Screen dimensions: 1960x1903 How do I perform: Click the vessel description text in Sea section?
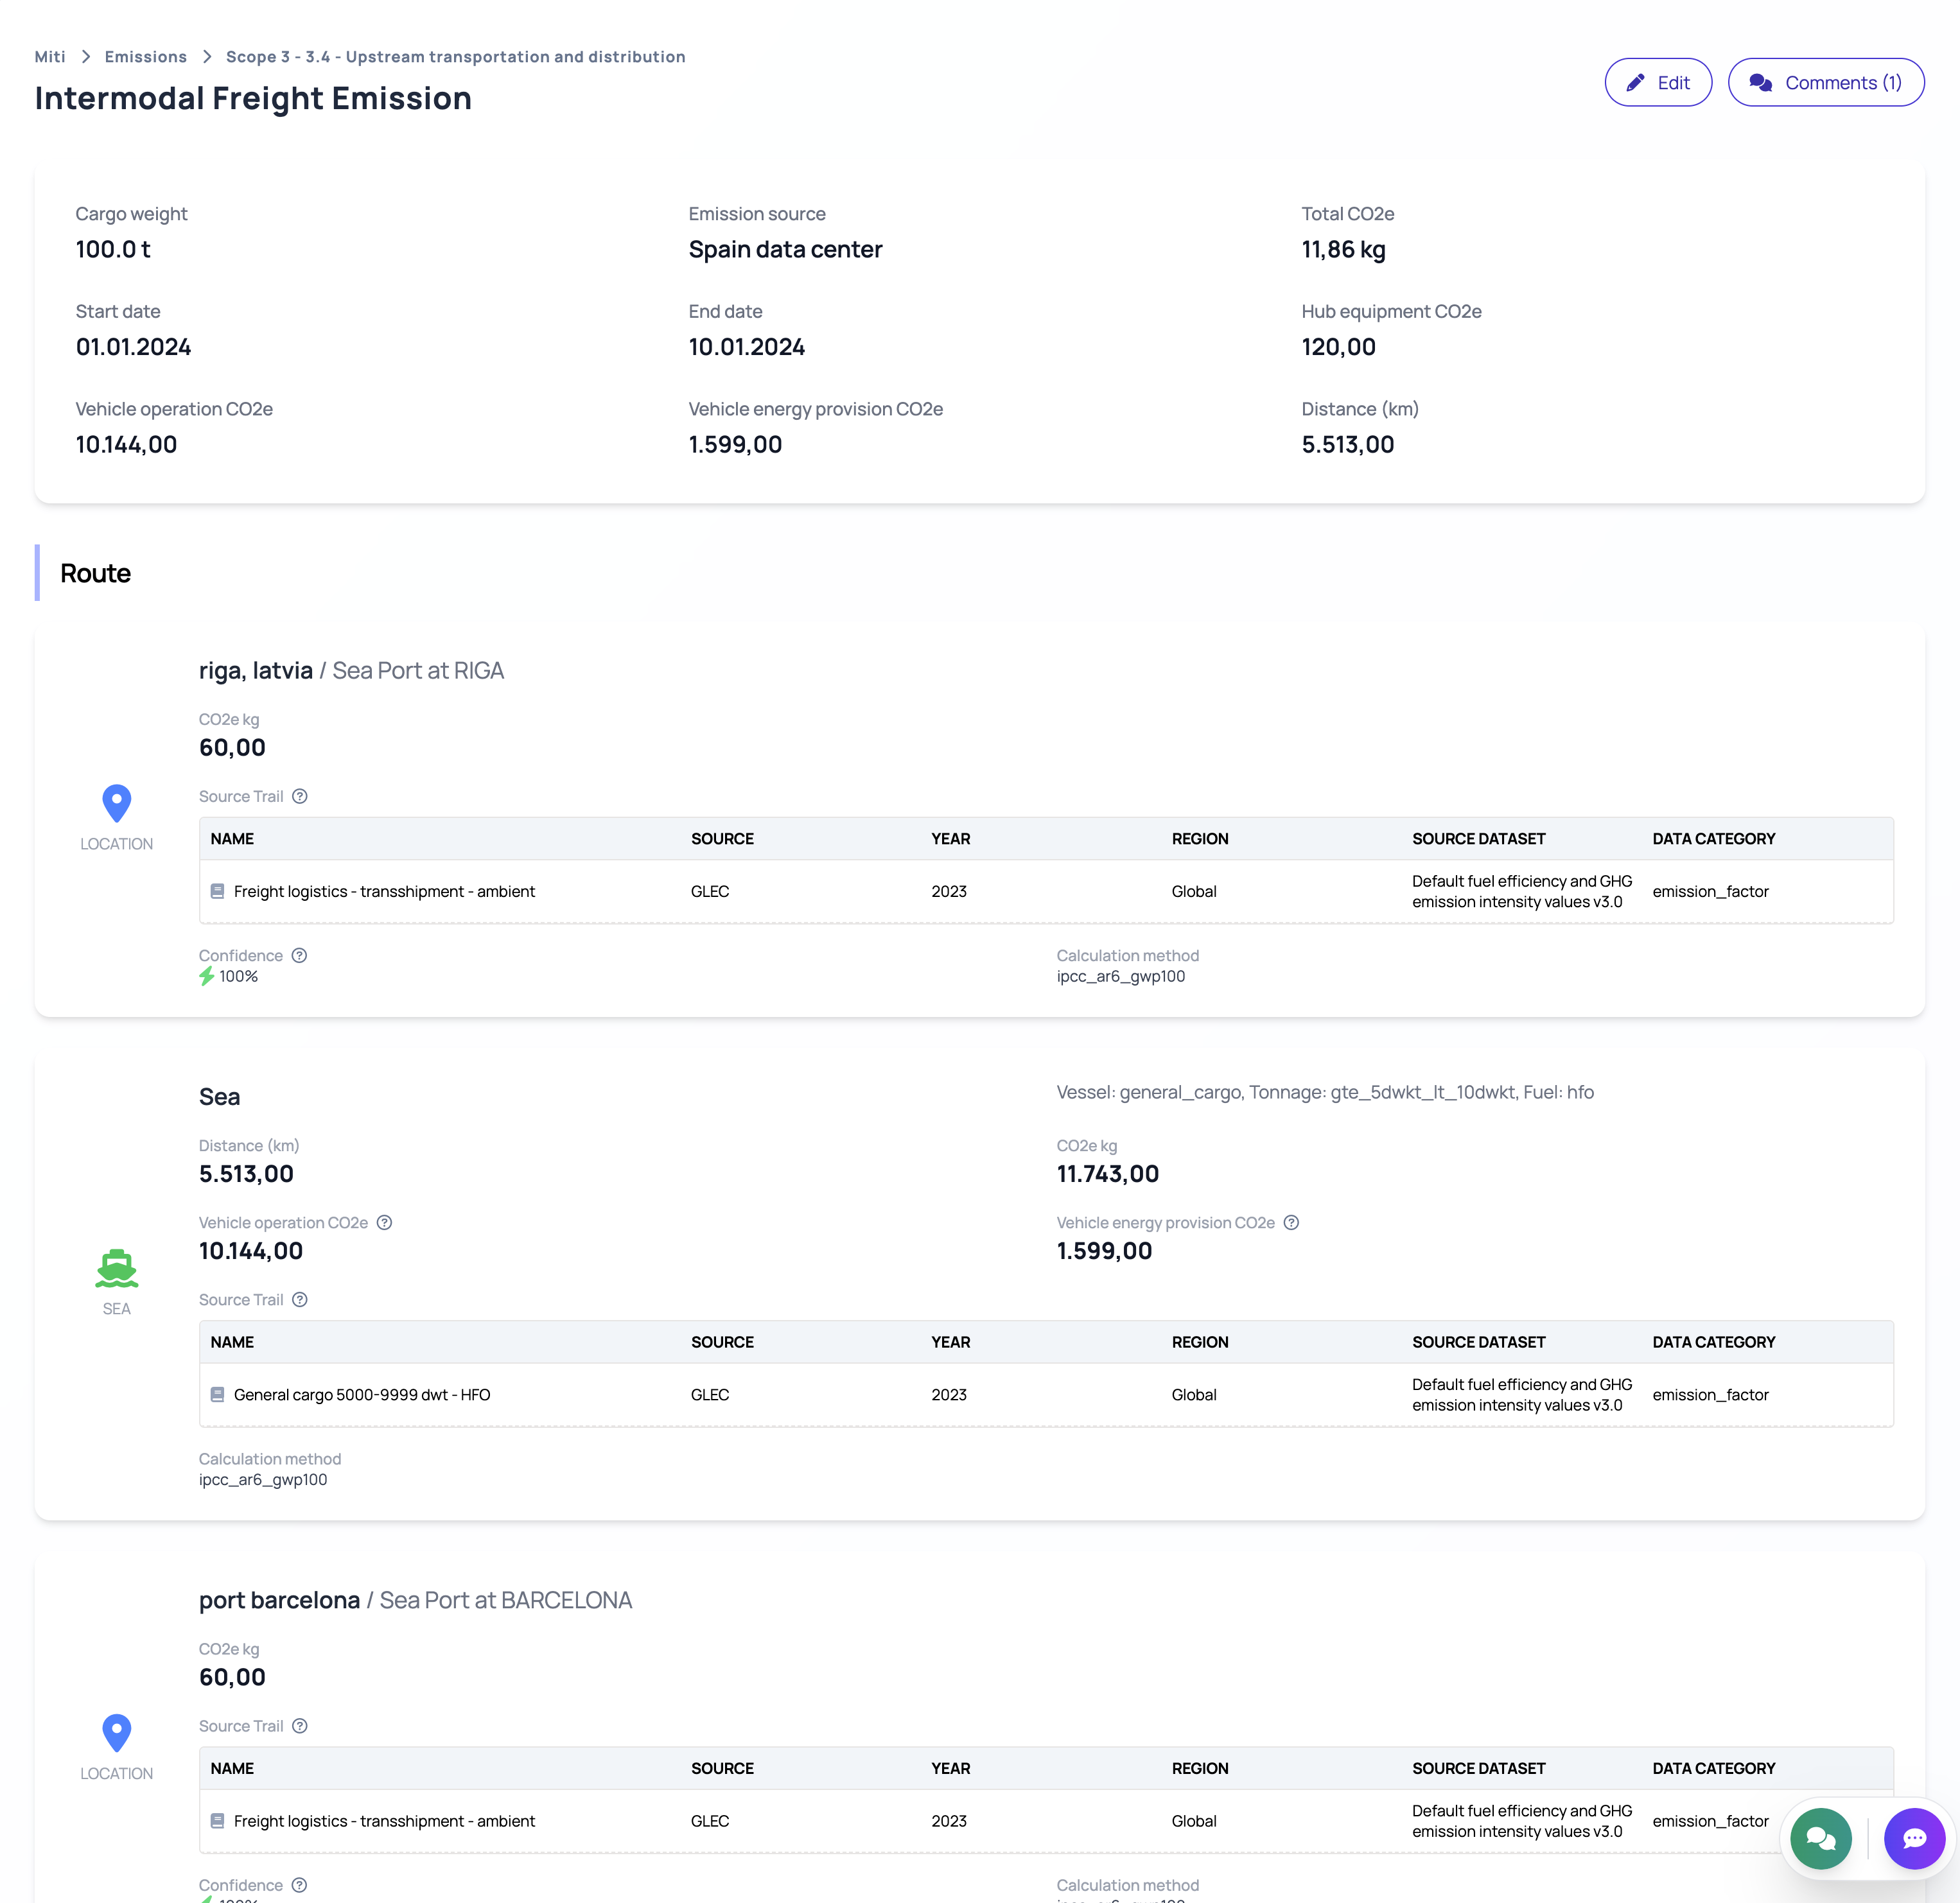pyautogui.click(x=1325, y=1092)
